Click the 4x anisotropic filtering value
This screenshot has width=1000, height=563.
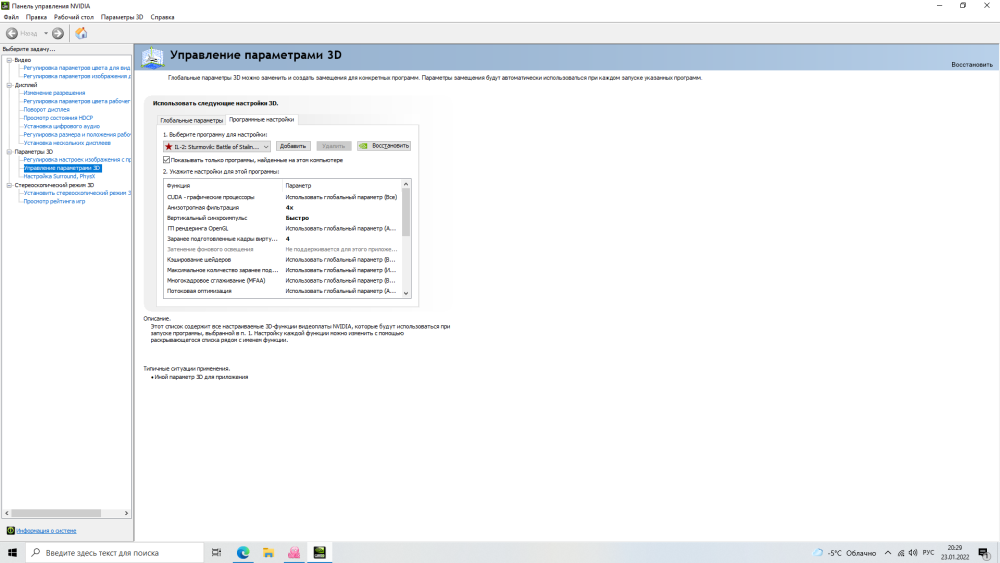pos(290,208)
